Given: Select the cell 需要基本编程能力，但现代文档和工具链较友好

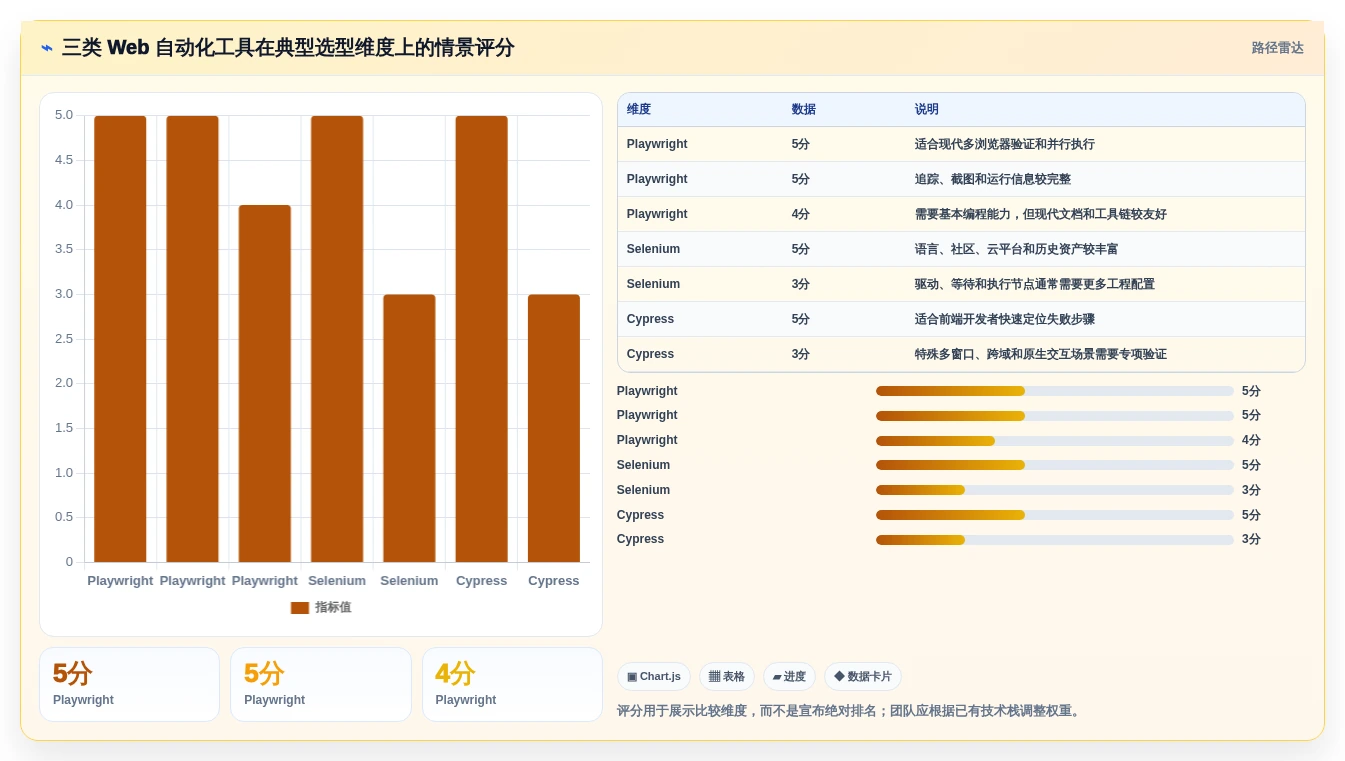Looking at the screenshot, I should (1041, 214).
